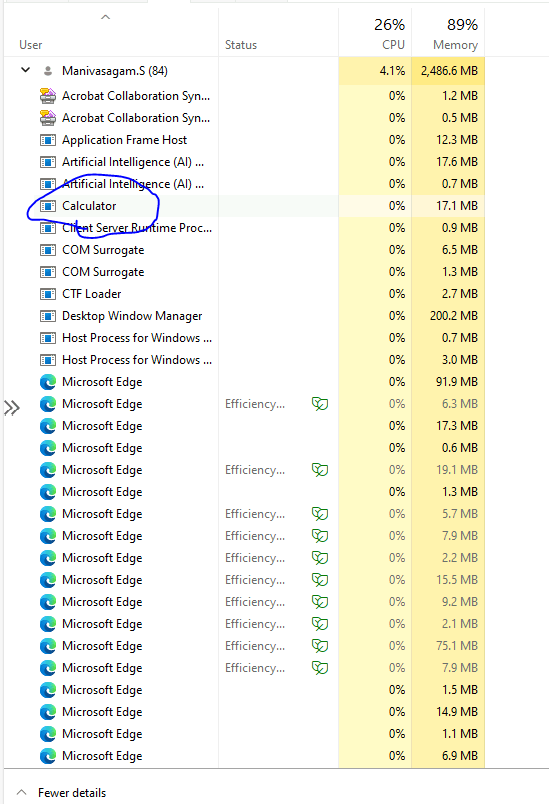This screenshot has width=549, height=804.
Task: Click the Artificial Intelligence icon in the 17.6 MB row
Action: (x=48, y=162)
